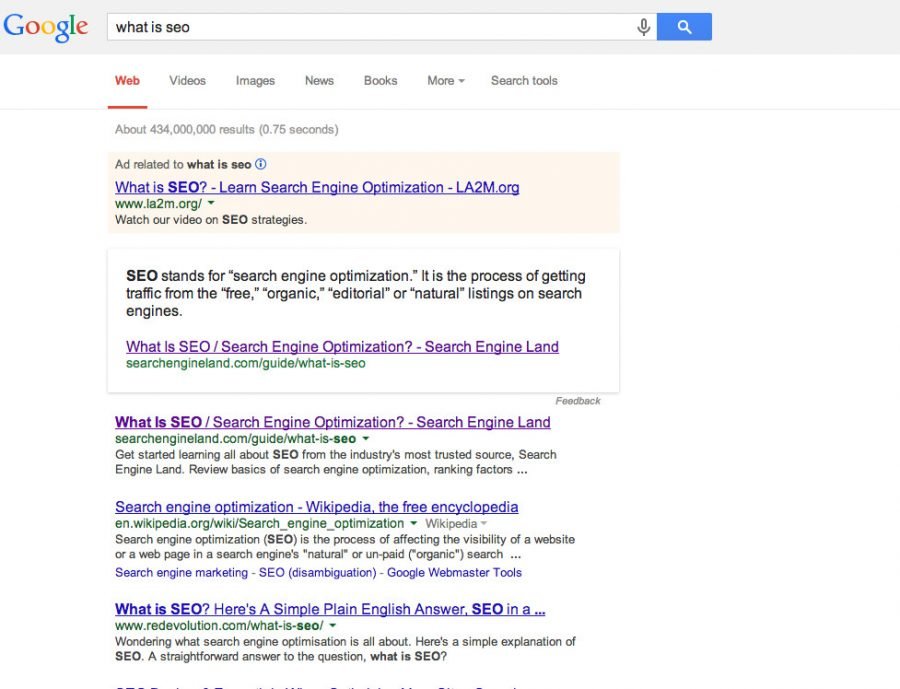Switch to the Books tab

381,81
